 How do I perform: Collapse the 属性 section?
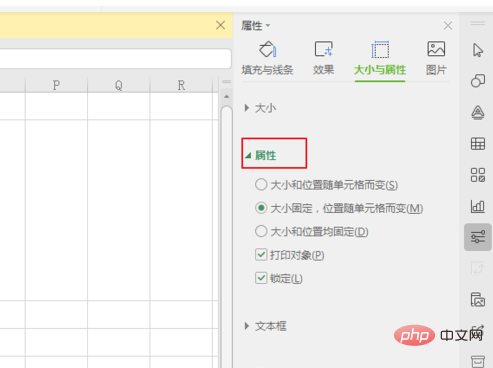point(260,155)
